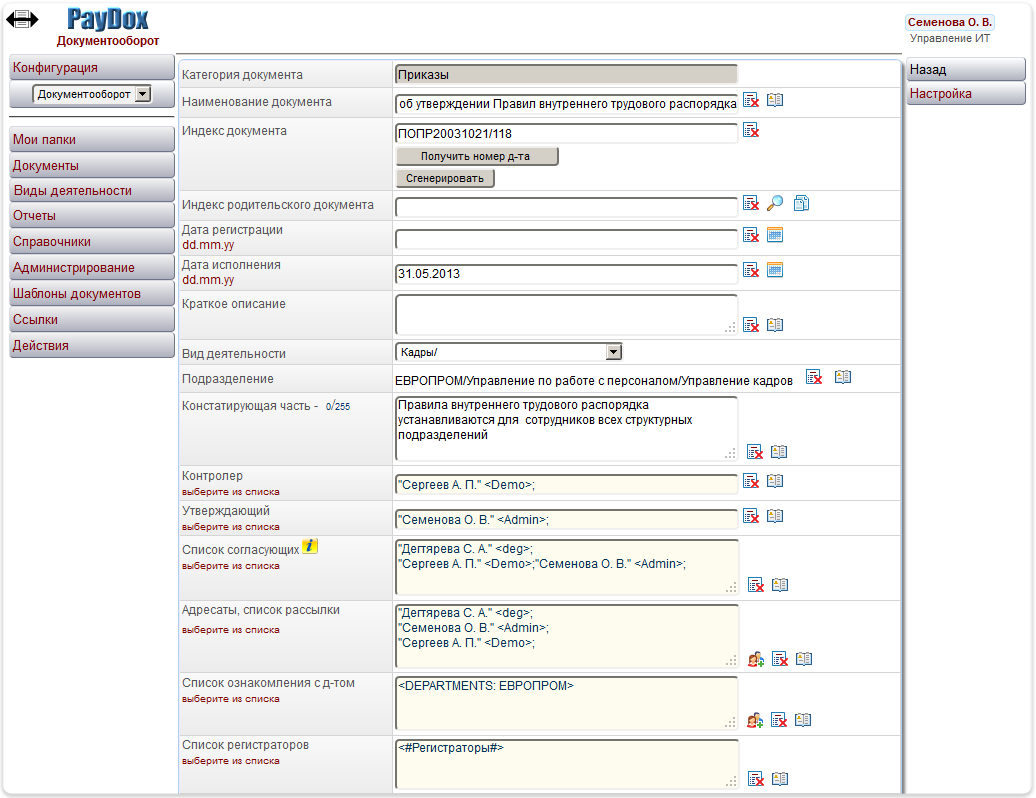Click info icon next to Список согласующих
Image resolution: width=1036 pixels, height=798 pixels.
[310, 546]
